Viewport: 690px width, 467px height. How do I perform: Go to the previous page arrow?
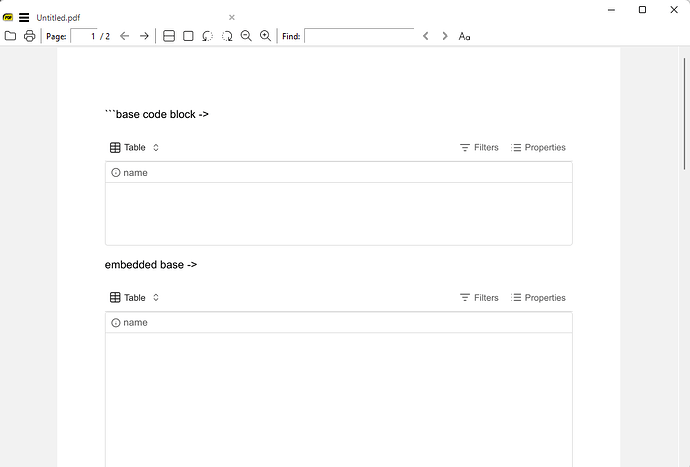click(x=125, y=36)
